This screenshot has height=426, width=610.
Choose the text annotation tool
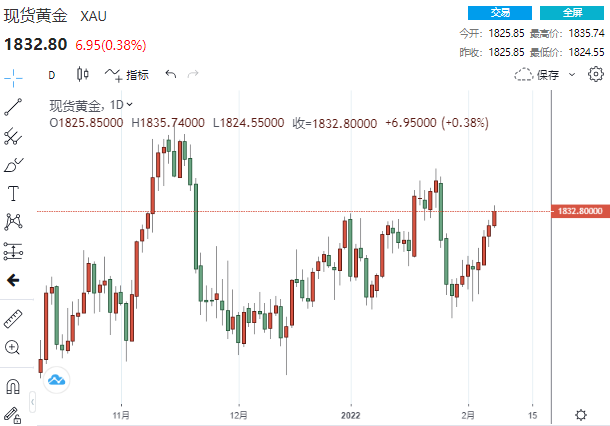point(13,193)
